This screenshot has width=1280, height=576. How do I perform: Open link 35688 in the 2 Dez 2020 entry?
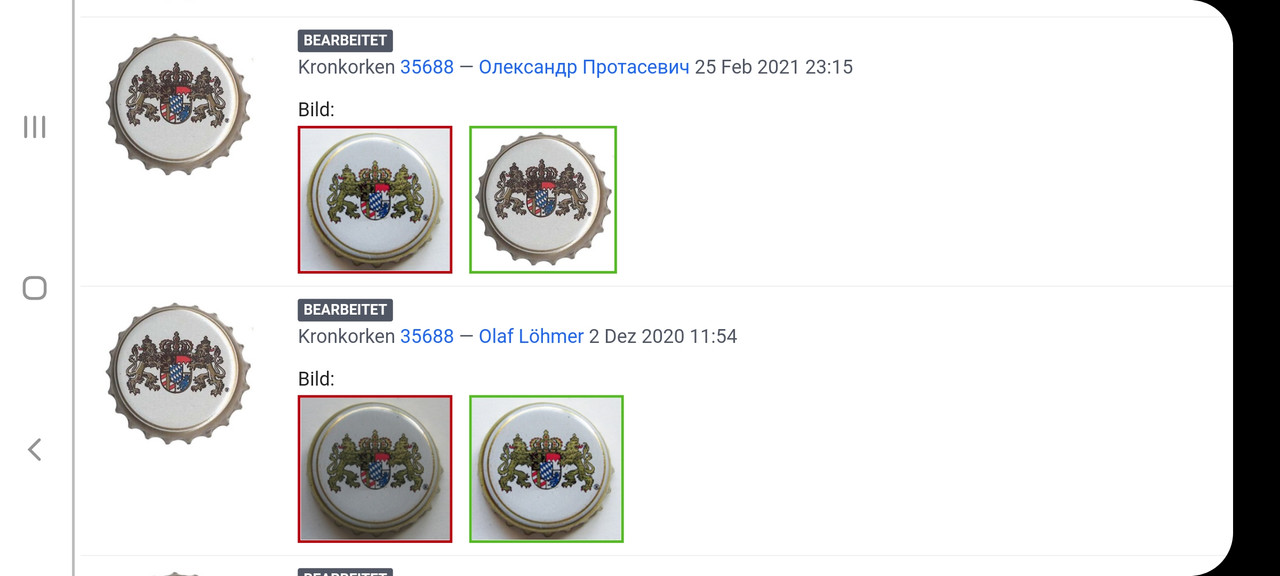pos(427,336)
